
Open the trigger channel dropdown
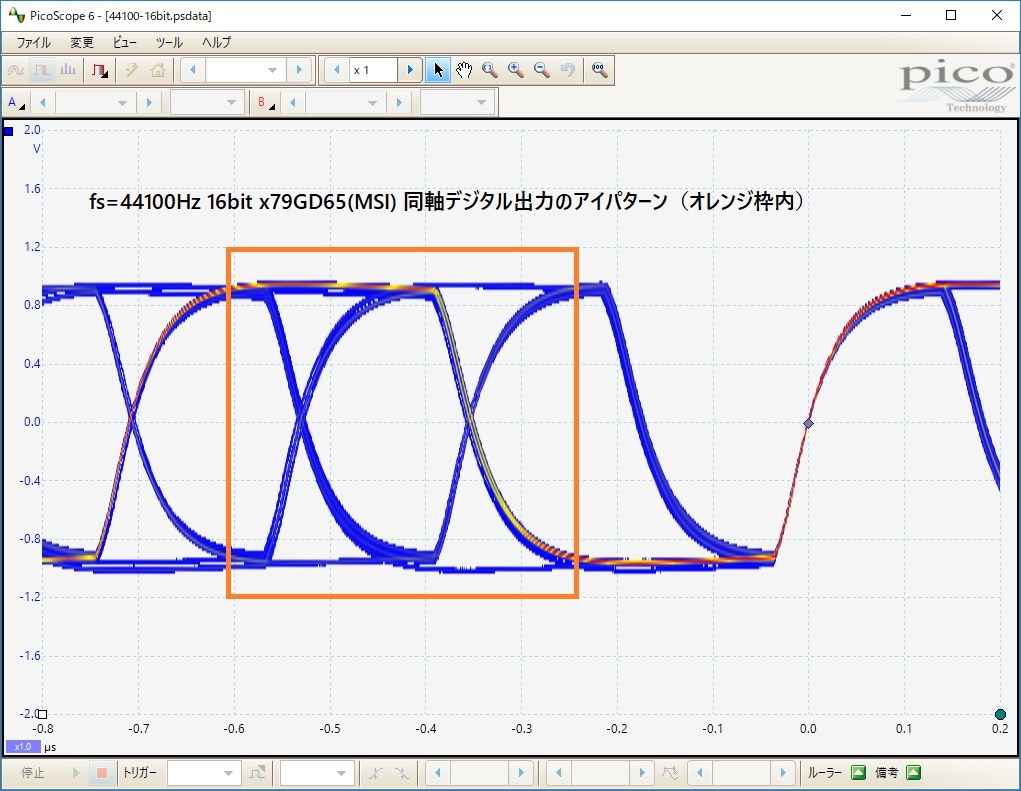click(341, 773)
